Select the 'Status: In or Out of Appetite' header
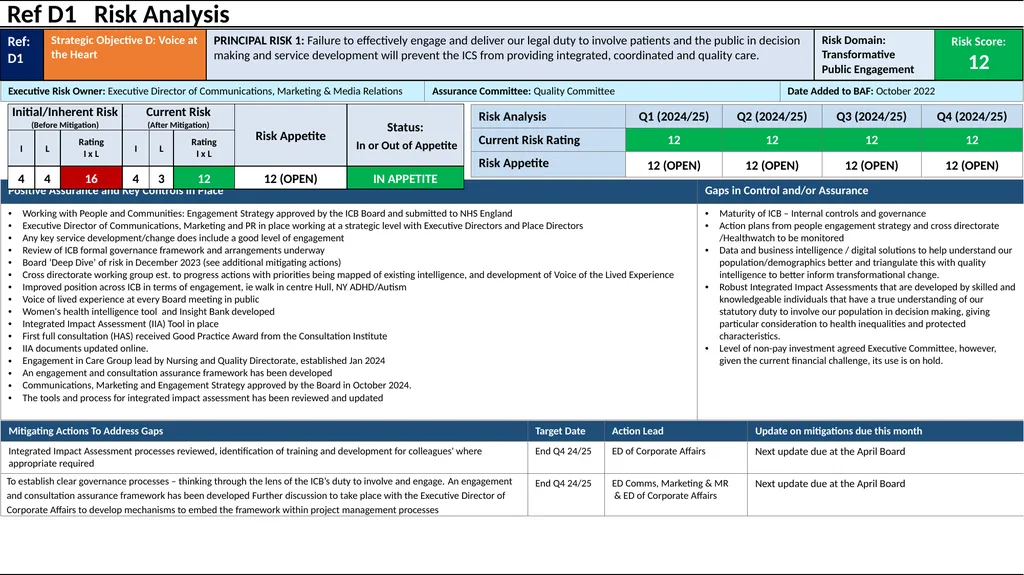 (405, 135)
